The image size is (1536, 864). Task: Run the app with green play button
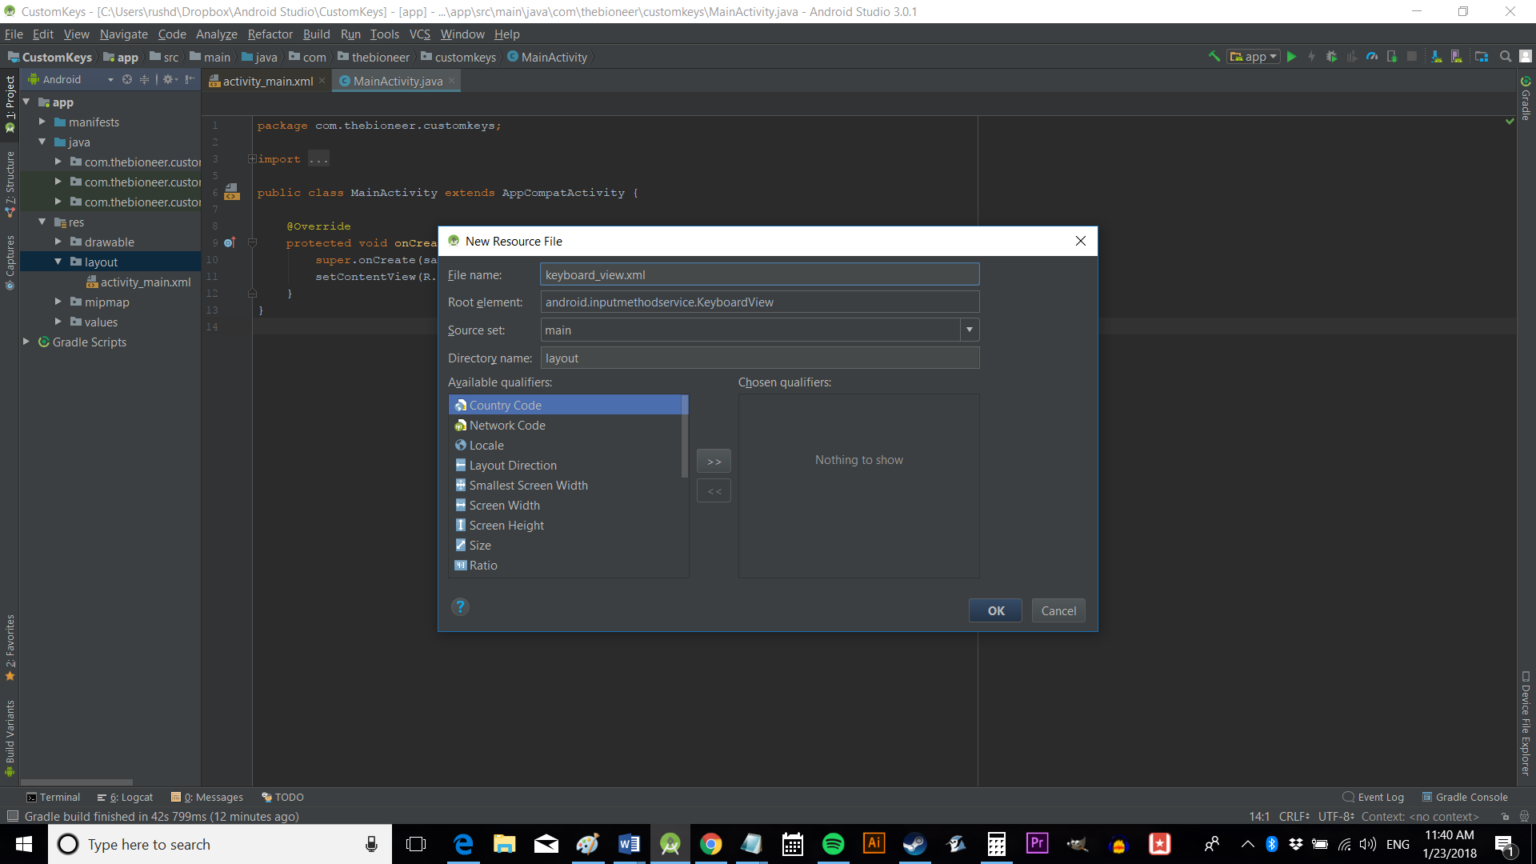click(x=1292, y=57)
